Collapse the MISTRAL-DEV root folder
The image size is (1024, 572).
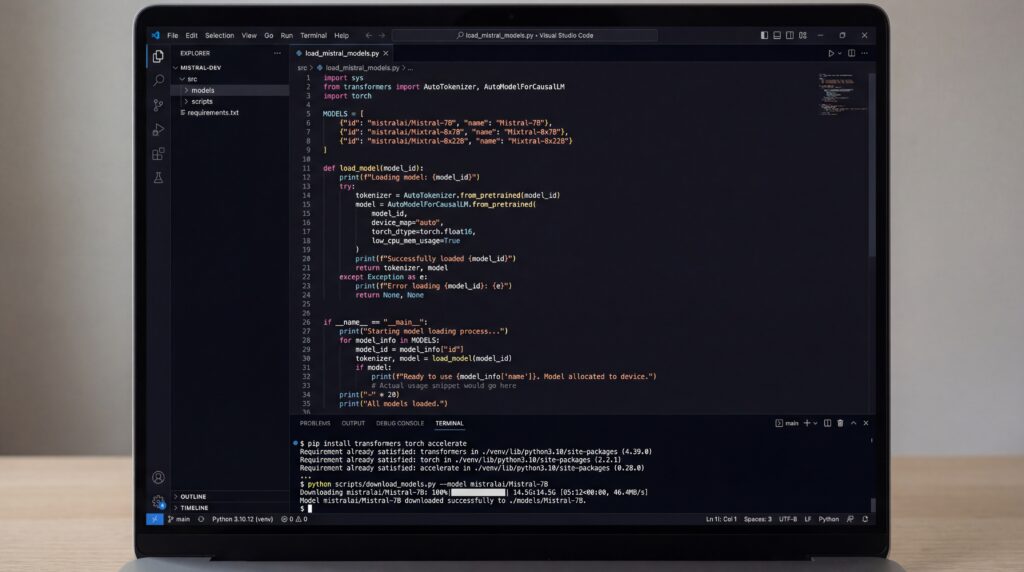229,68
